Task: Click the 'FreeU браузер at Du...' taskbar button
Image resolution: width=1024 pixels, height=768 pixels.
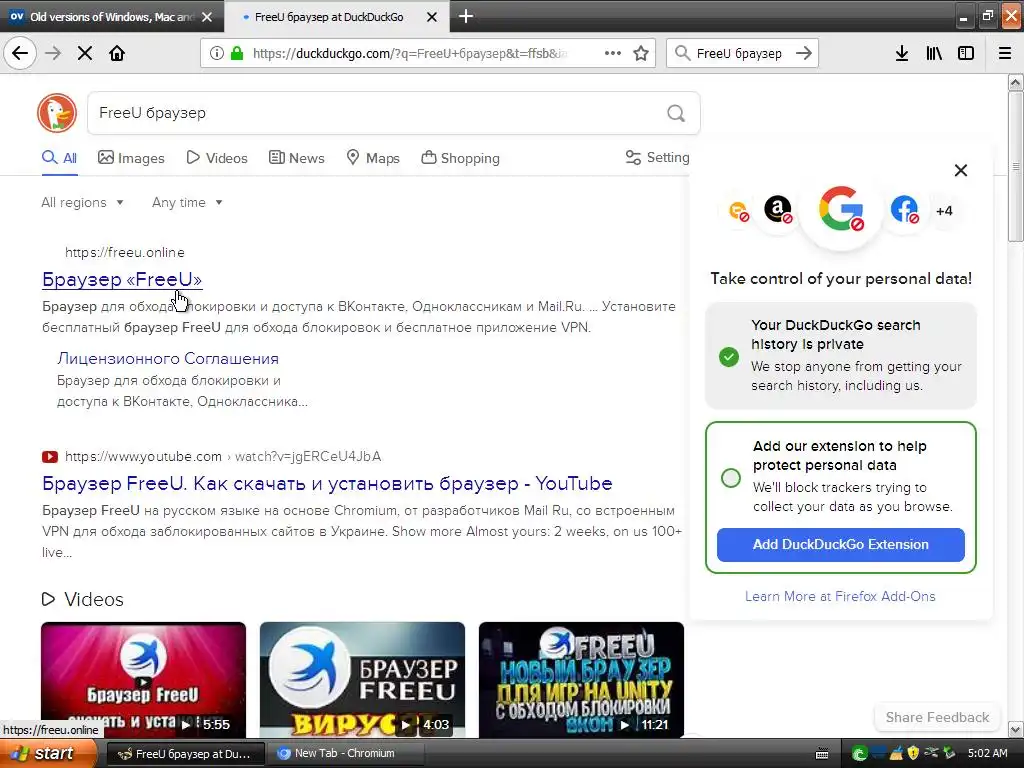Action: [x=185, y=754]
